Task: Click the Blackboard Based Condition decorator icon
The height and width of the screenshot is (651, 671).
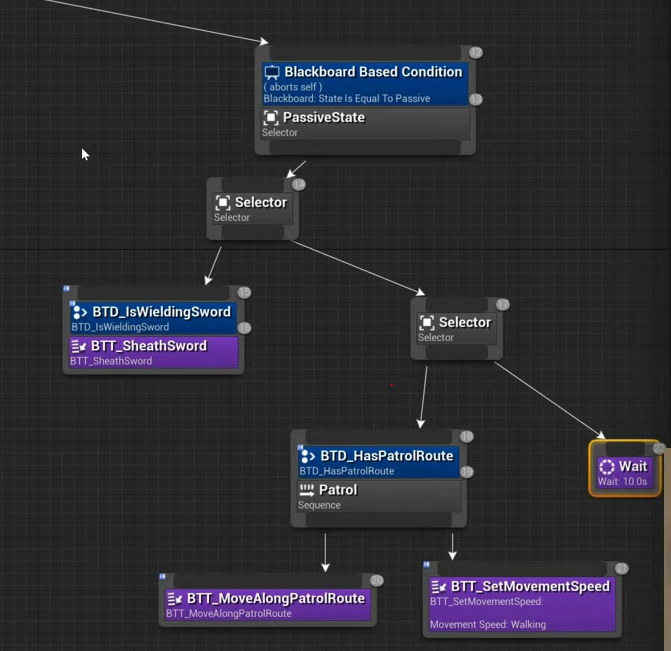Action: point(272,73)
